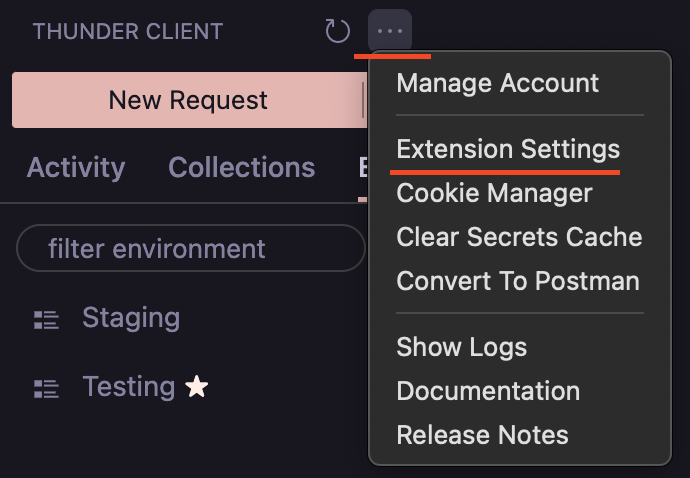Image resolution: width=690 pixels, height=478 pixels.
Task: Click the THUNDER CLIENT panel title
Action: [x=128, y=32]
